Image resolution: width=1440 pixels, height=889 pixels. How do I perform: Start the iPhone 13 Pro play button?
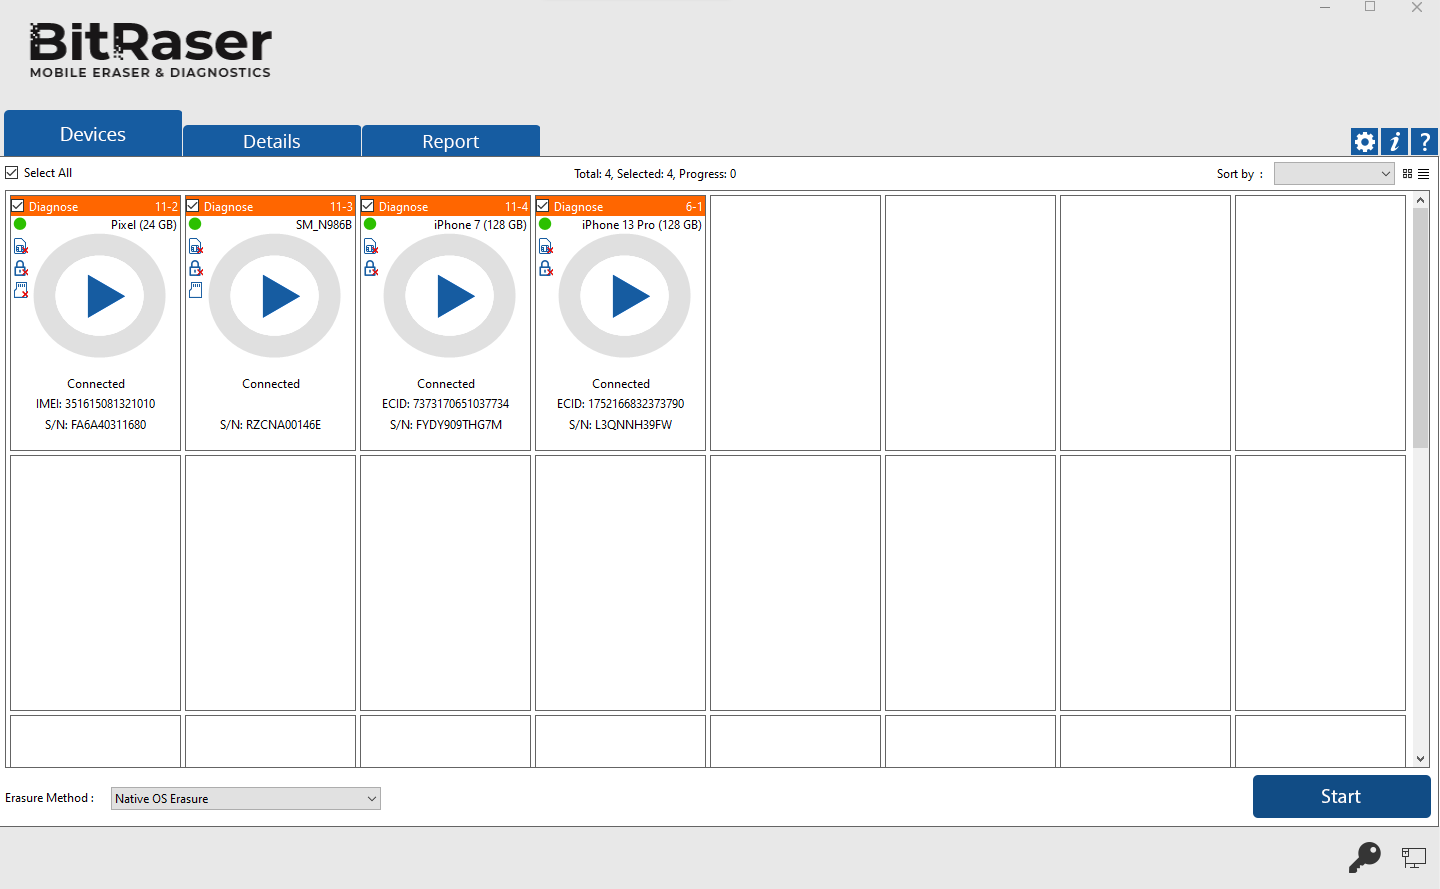pyautogui.click(x=627, y=296)
